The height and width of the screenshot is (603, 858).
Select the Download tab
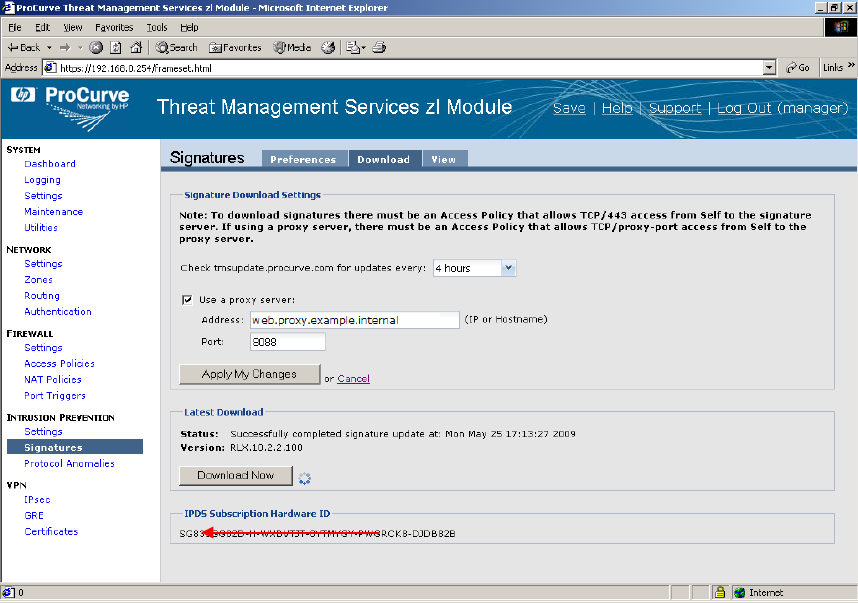coord(384,159)
